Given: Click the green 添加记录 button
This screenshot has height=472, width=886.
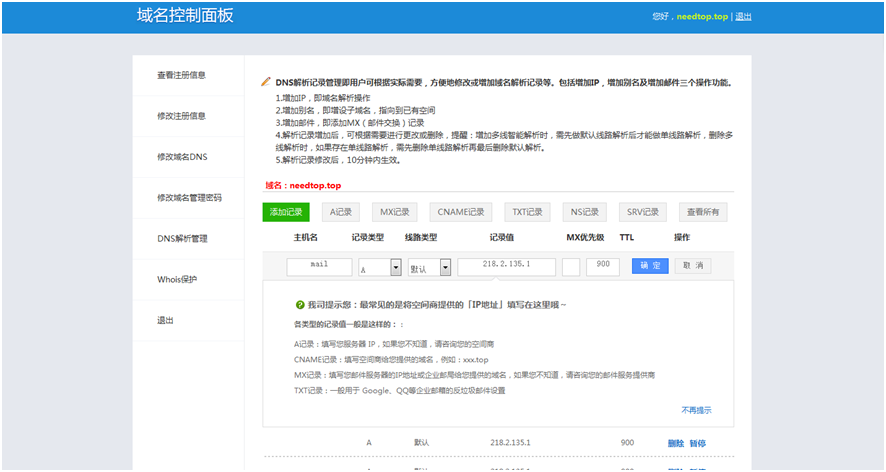Looking at the screenshot, I should pyautogui.click(x=286, y=212).
